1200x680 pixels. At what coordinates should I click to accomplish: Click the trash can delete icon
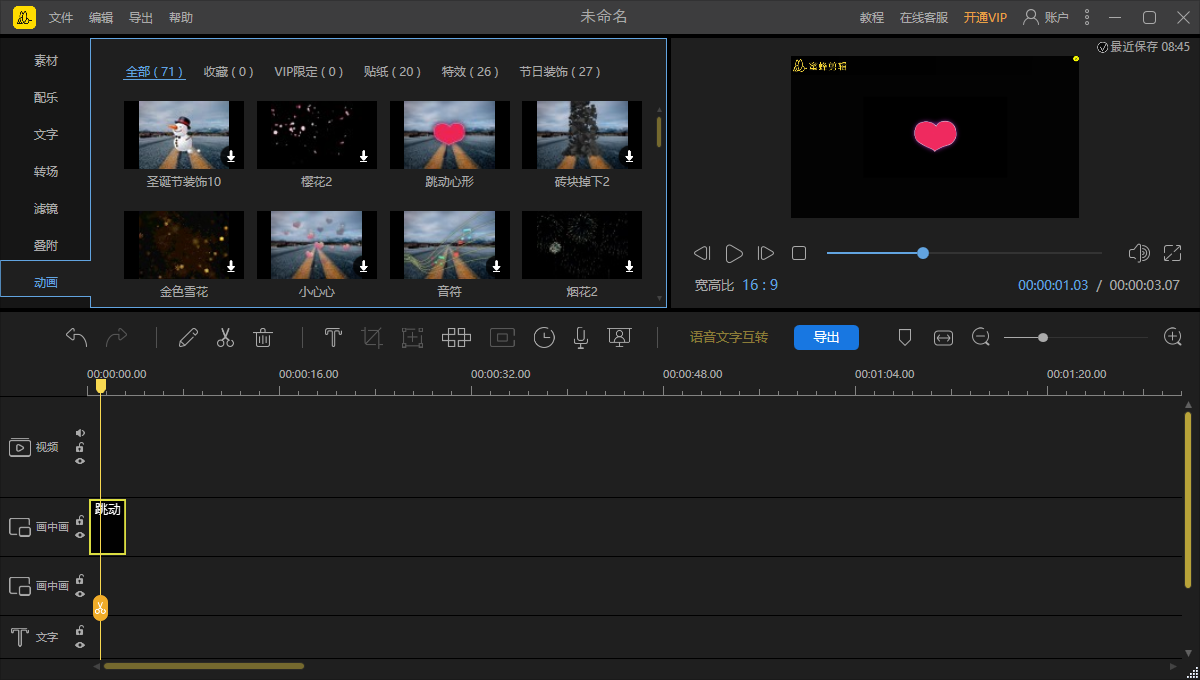click(x=263, y=338)
